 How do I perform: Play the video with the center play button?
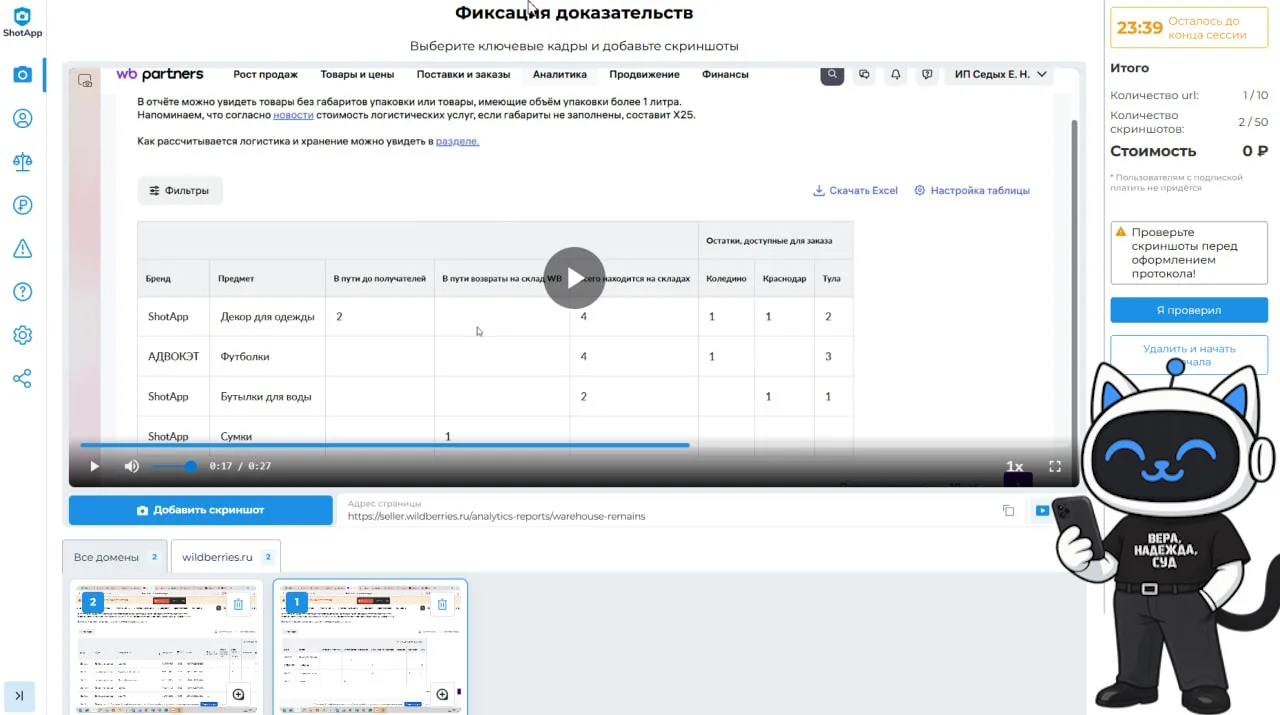pyautogui.click(x=575, y=278)
